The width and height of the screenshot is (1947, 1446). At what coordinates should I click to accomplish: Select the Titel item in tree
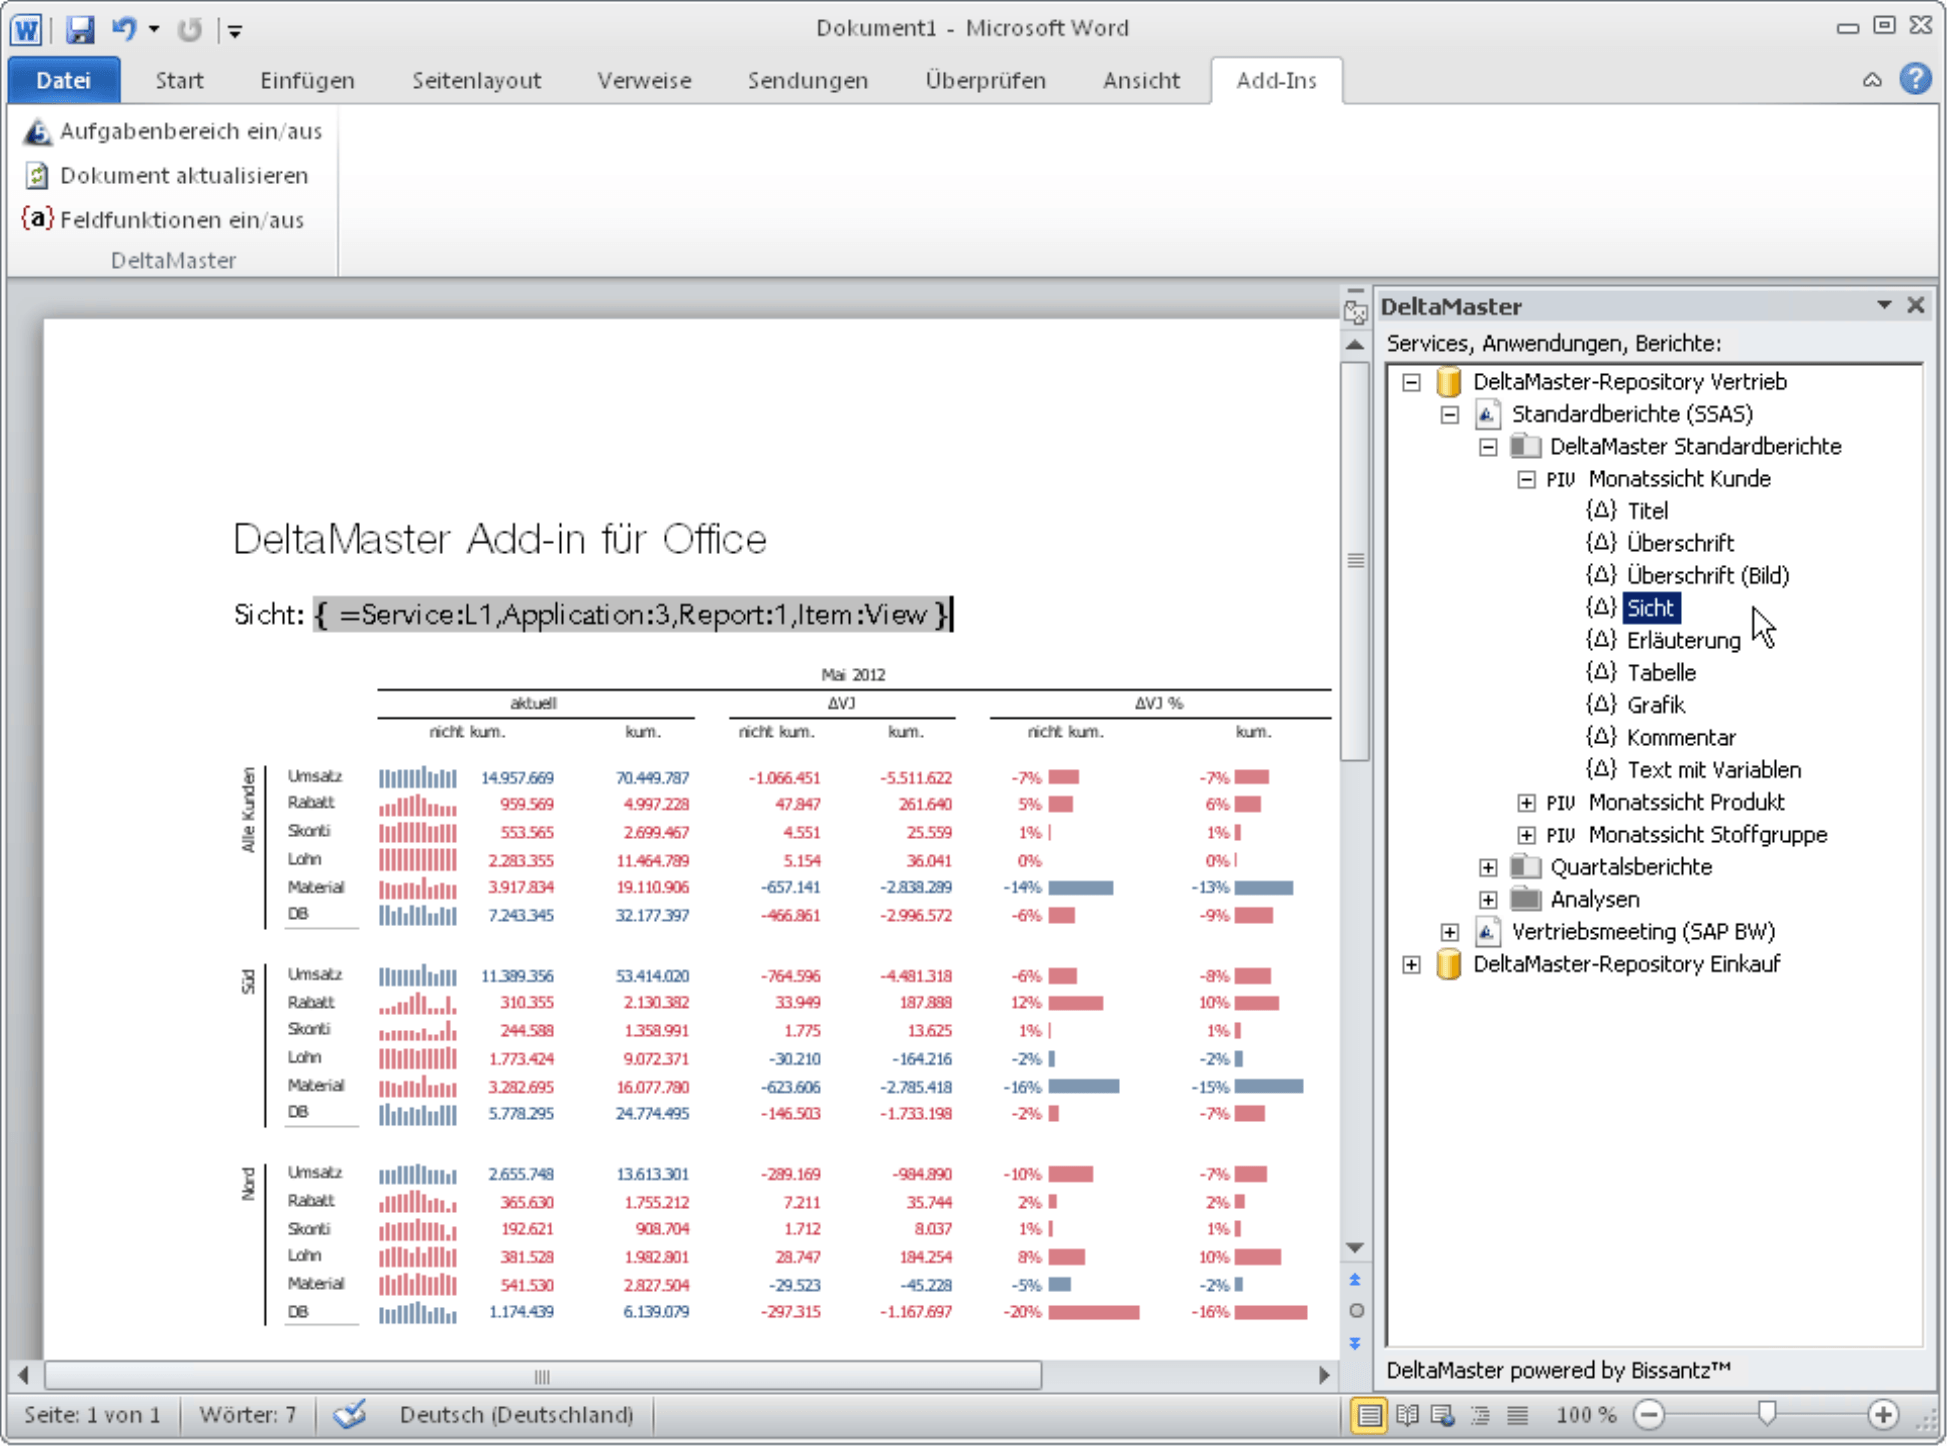(1647, 511)
